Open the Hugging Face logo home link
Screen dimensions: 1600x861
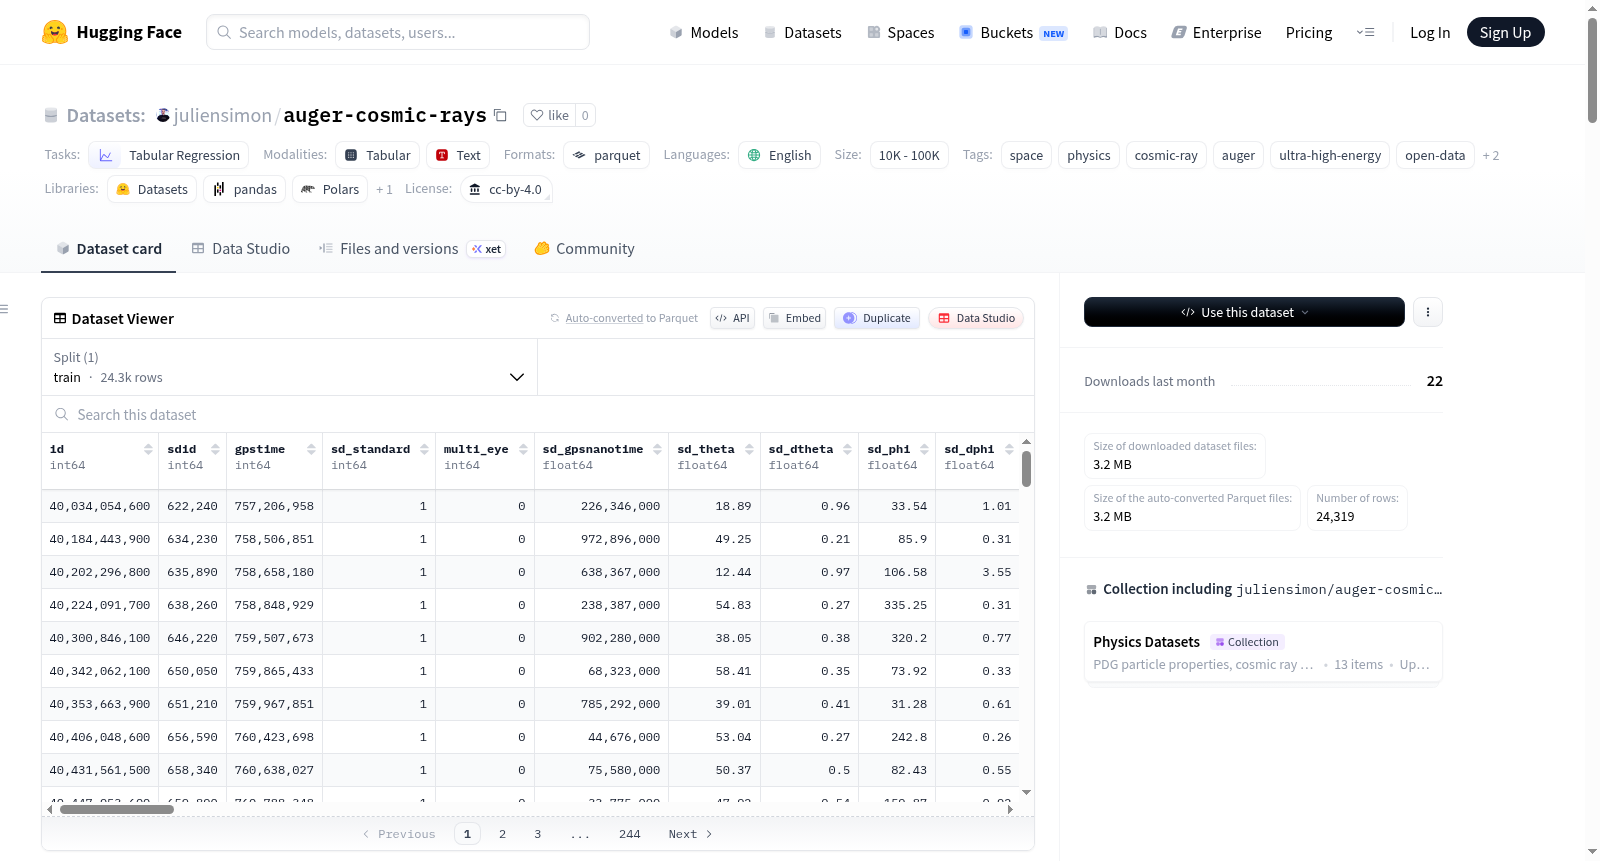click(x=112, y=32)
